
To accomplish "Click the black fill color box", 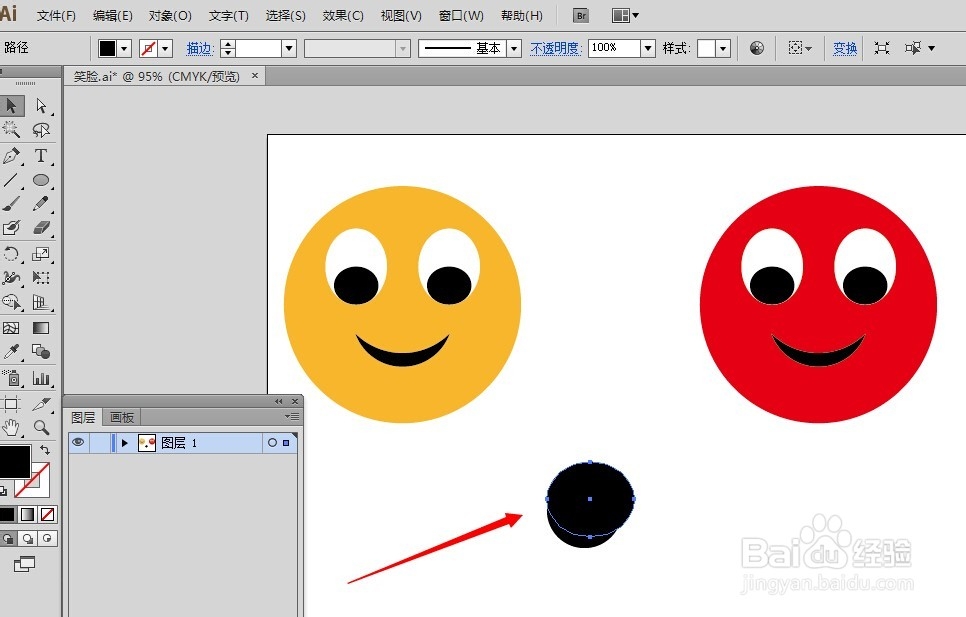I will [14, 462].
